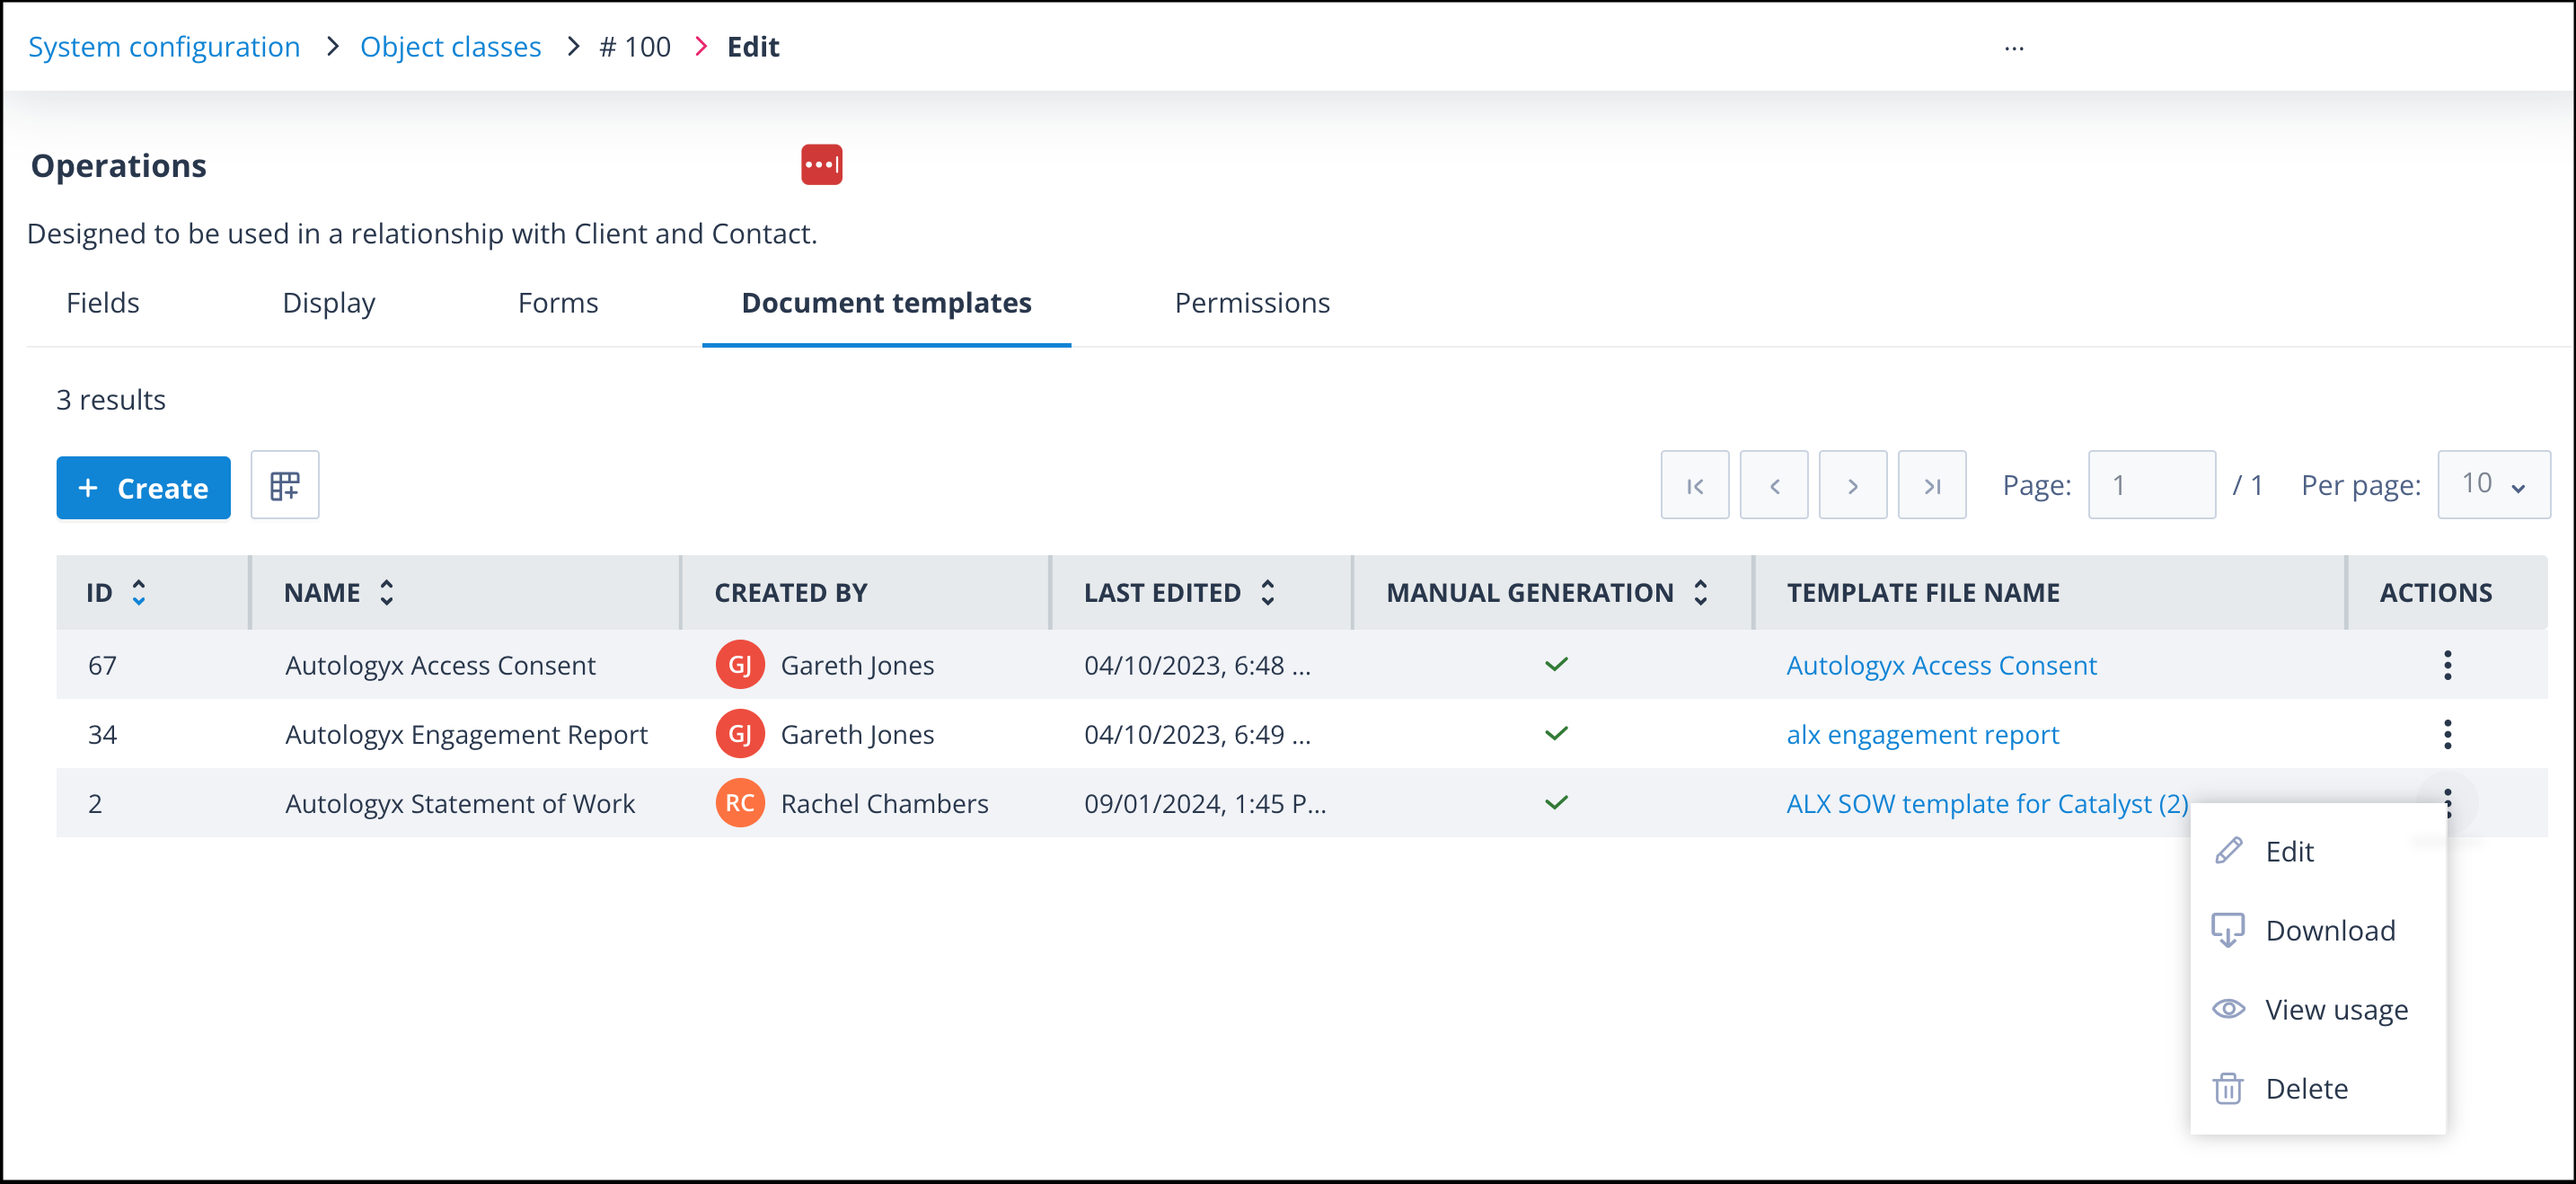Go to previous page arrow

[1774, 486]
